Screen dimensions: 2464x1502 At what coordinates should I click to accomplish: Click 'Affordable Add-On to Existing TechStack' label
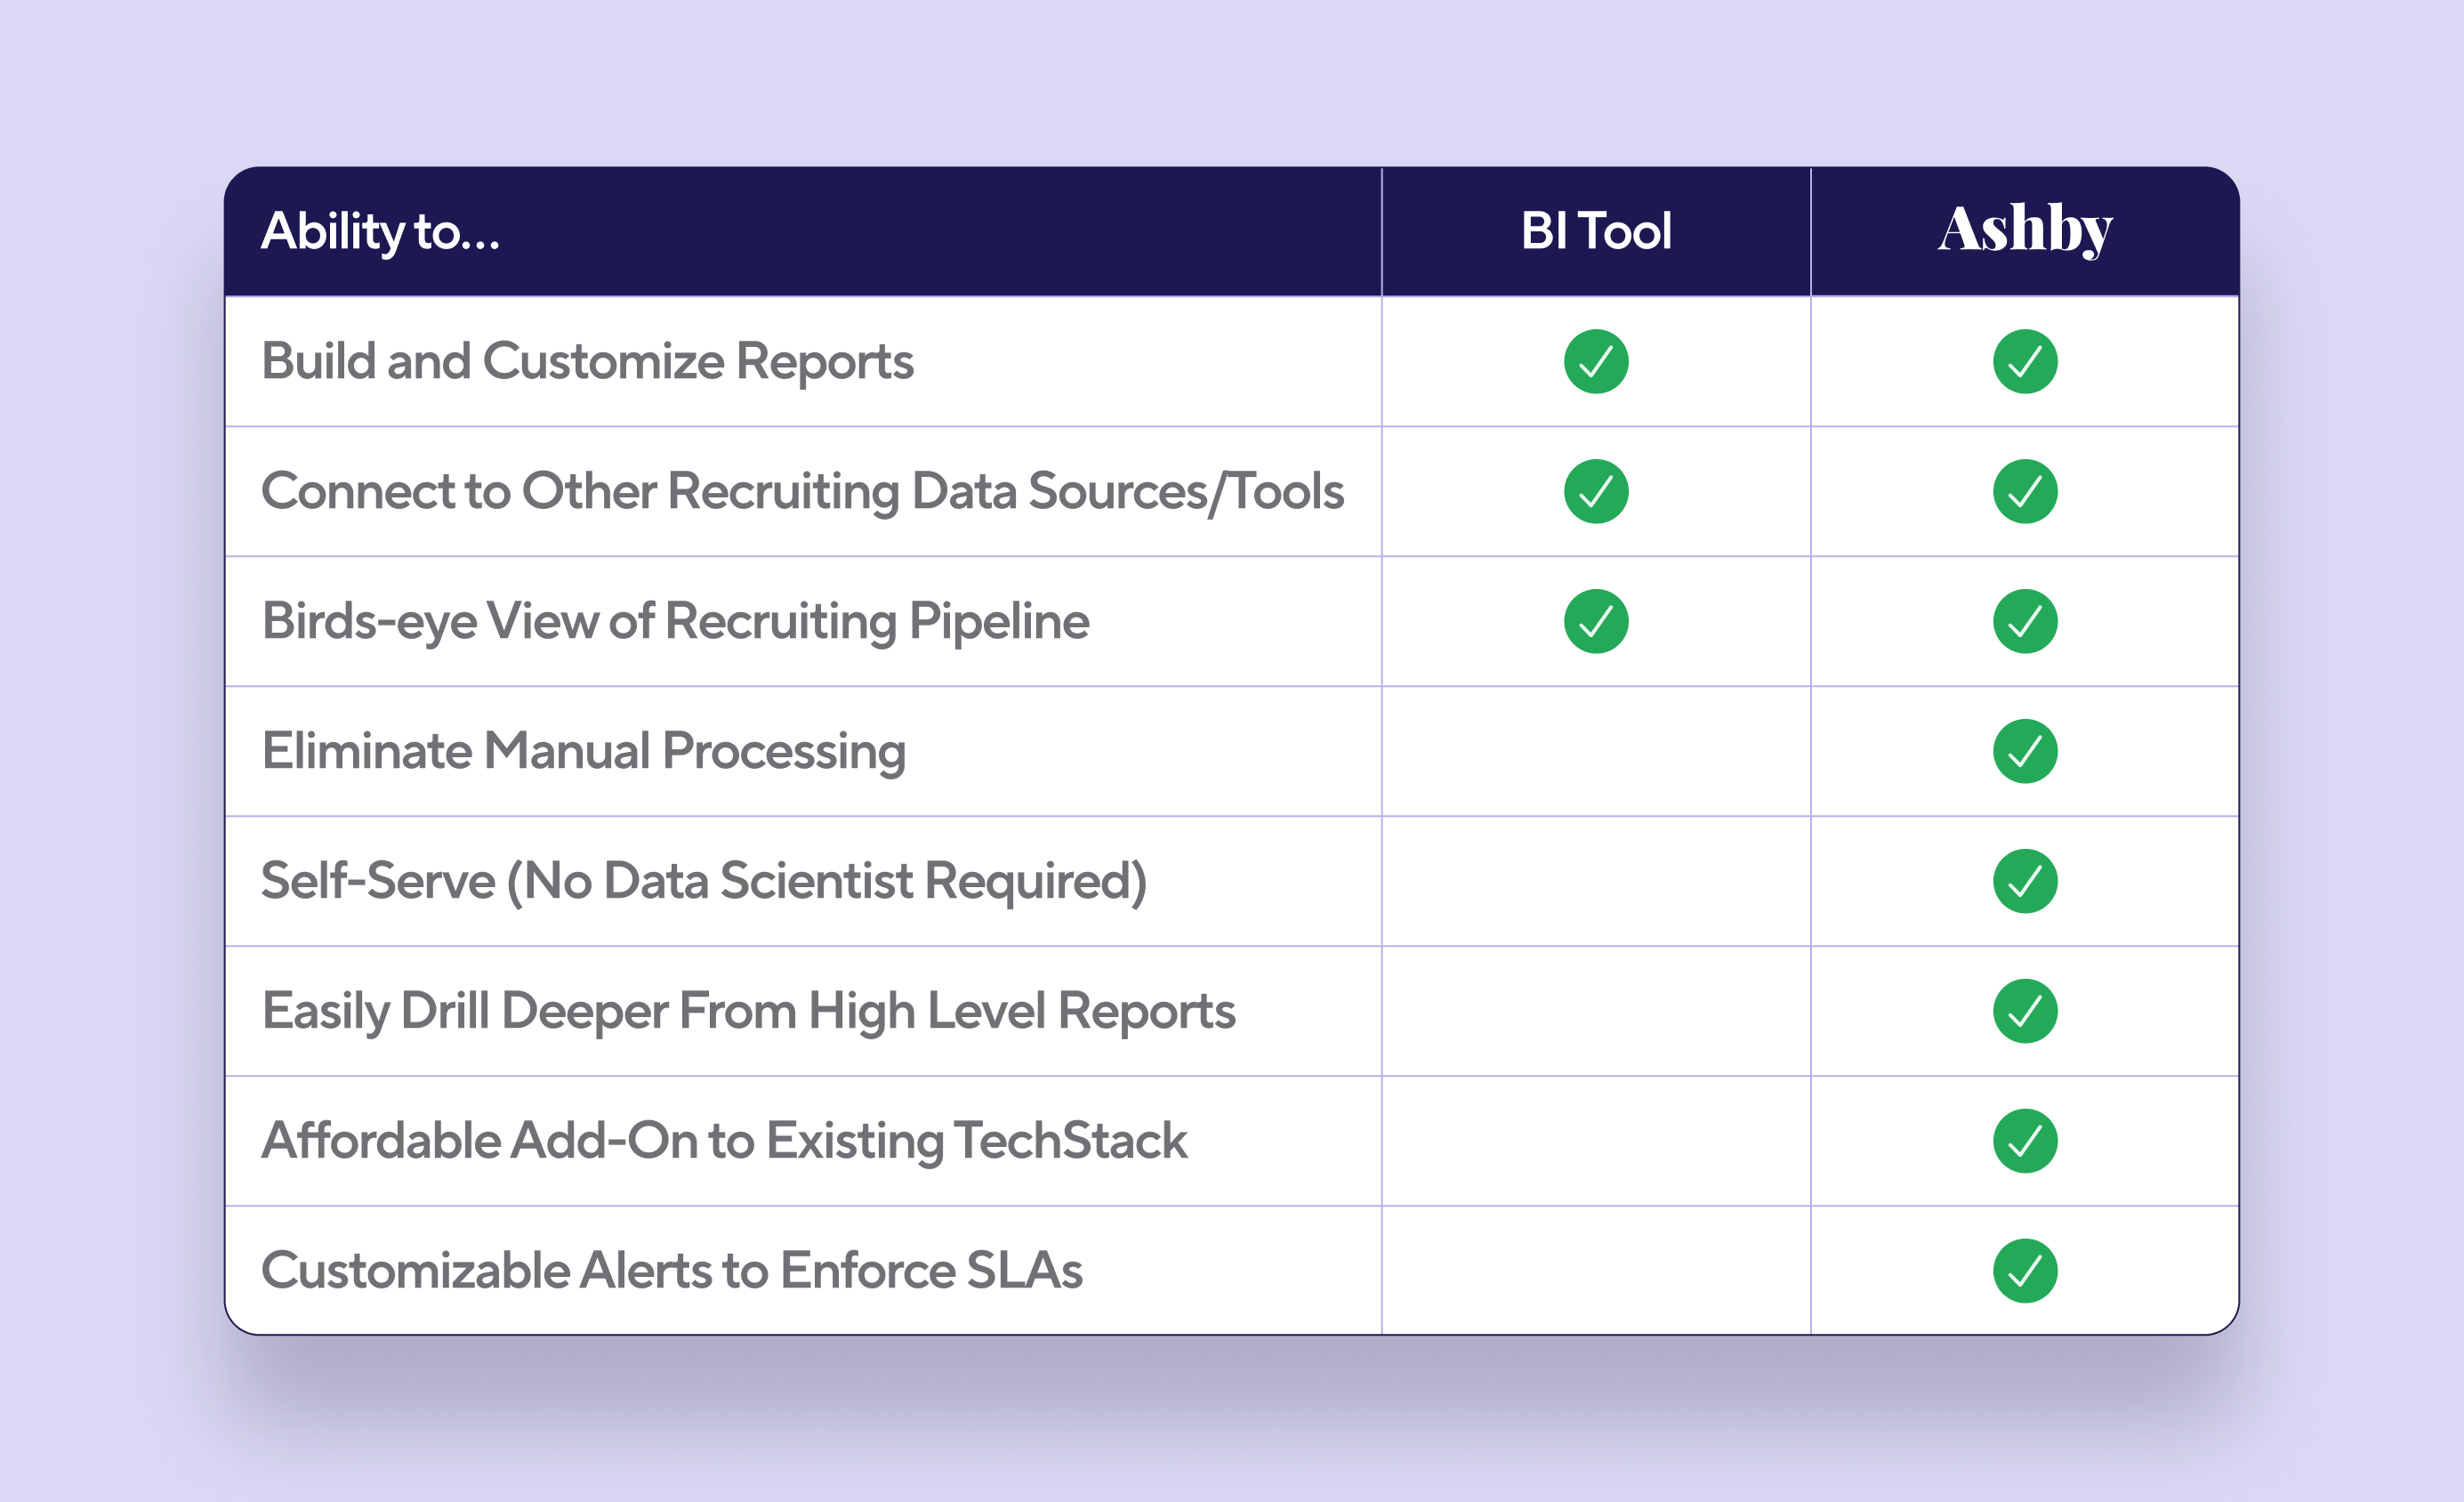tap(724, 1141)
